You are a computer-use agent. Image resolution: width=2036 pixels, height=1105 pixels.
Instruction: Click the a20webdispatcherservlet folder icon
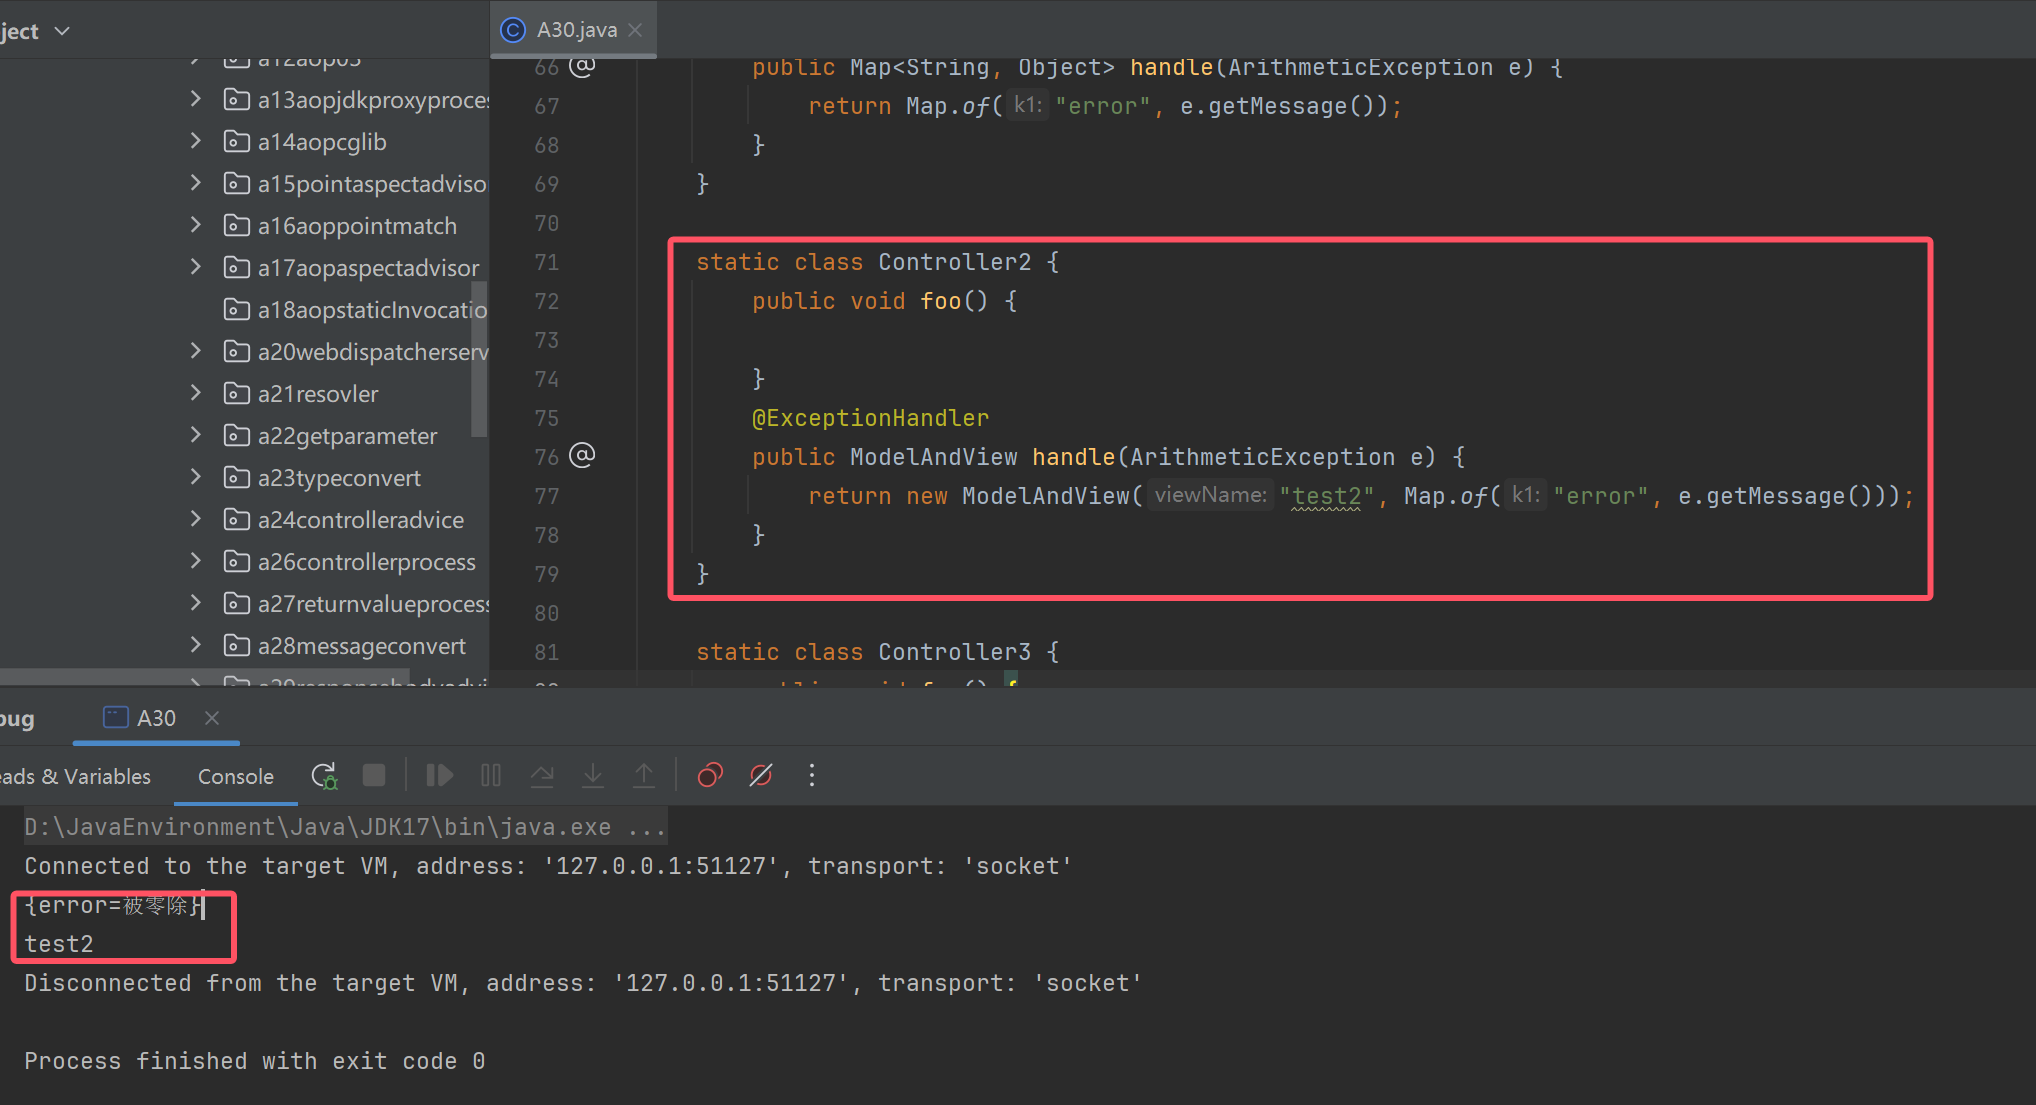point(236,351)
